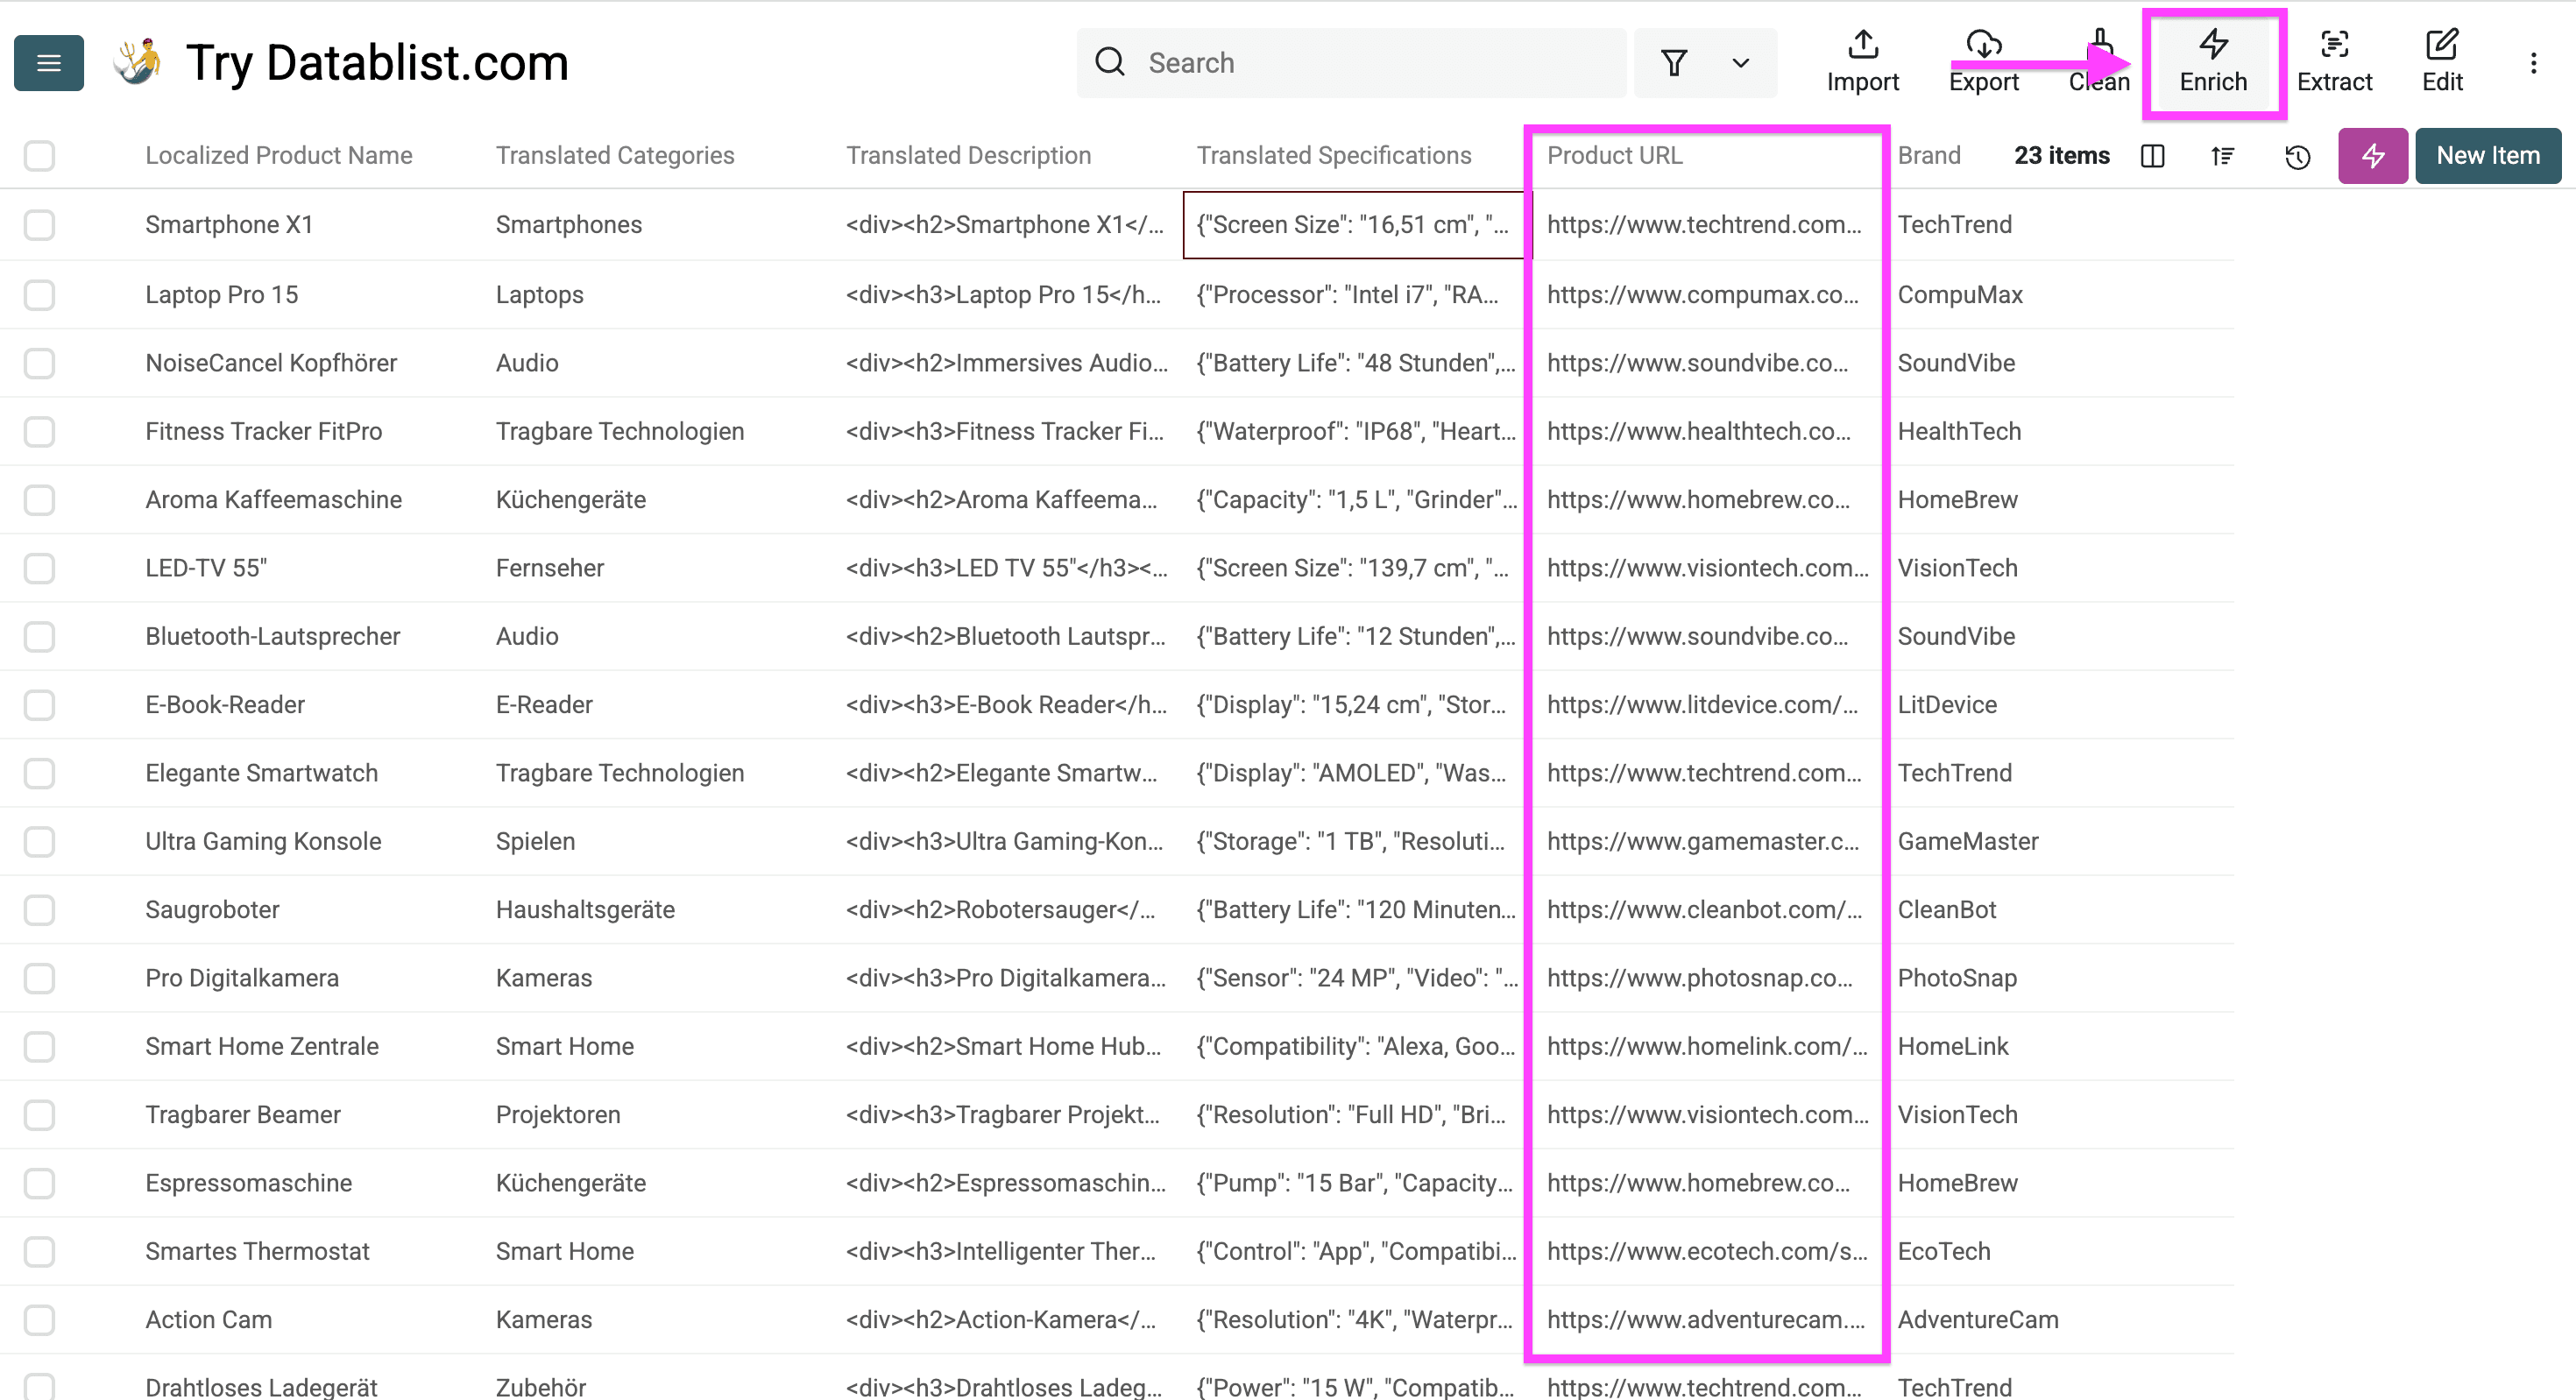Click the split column view icon
This screenshot has width=2576, height=1400.
tap(2153, 156)
